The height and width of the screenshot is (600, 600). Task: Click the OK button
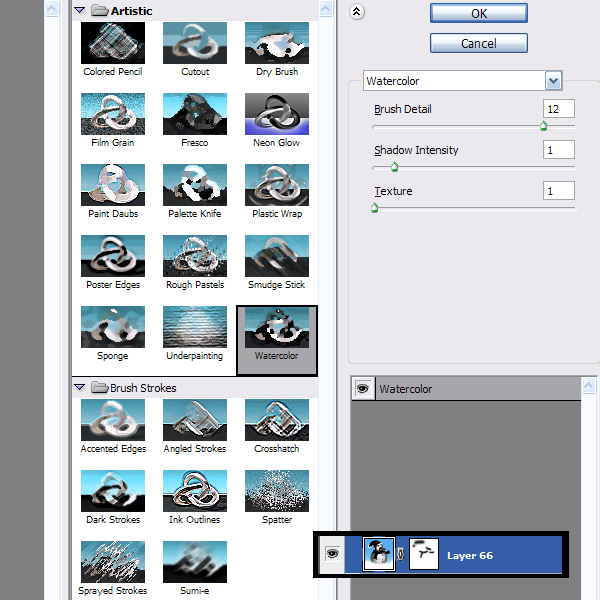pos(478,13)
